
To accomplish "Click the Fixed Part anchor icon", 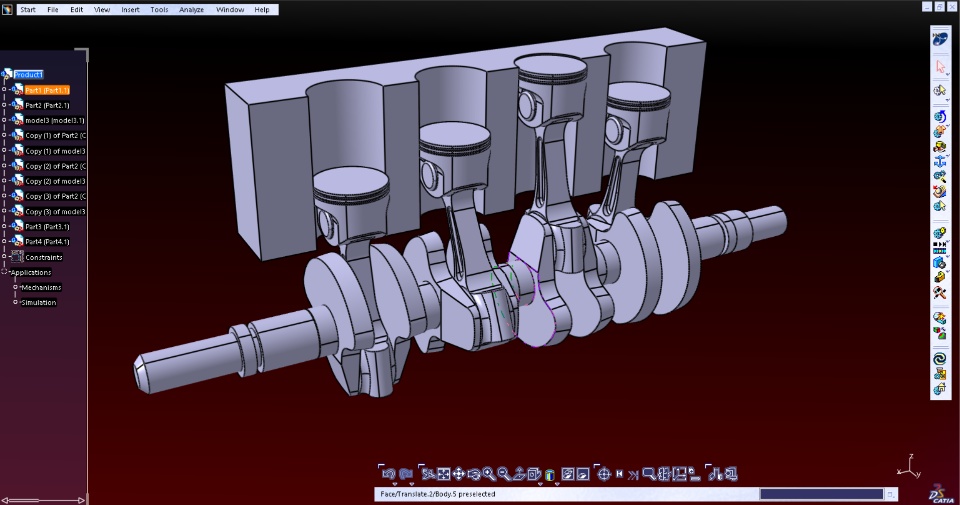I will pyautogui.click(x=940, y=162).
